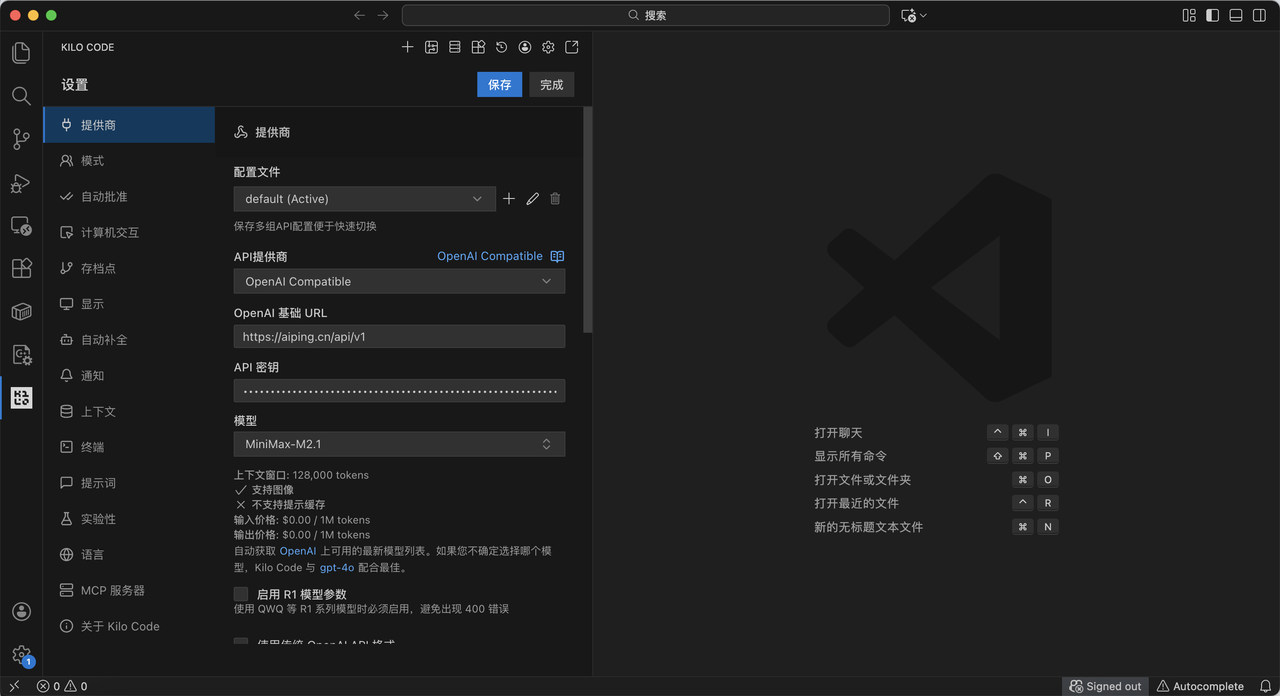Switch to the 模式 settings section
Viewport: 1280px width, 696px height.
129,160
